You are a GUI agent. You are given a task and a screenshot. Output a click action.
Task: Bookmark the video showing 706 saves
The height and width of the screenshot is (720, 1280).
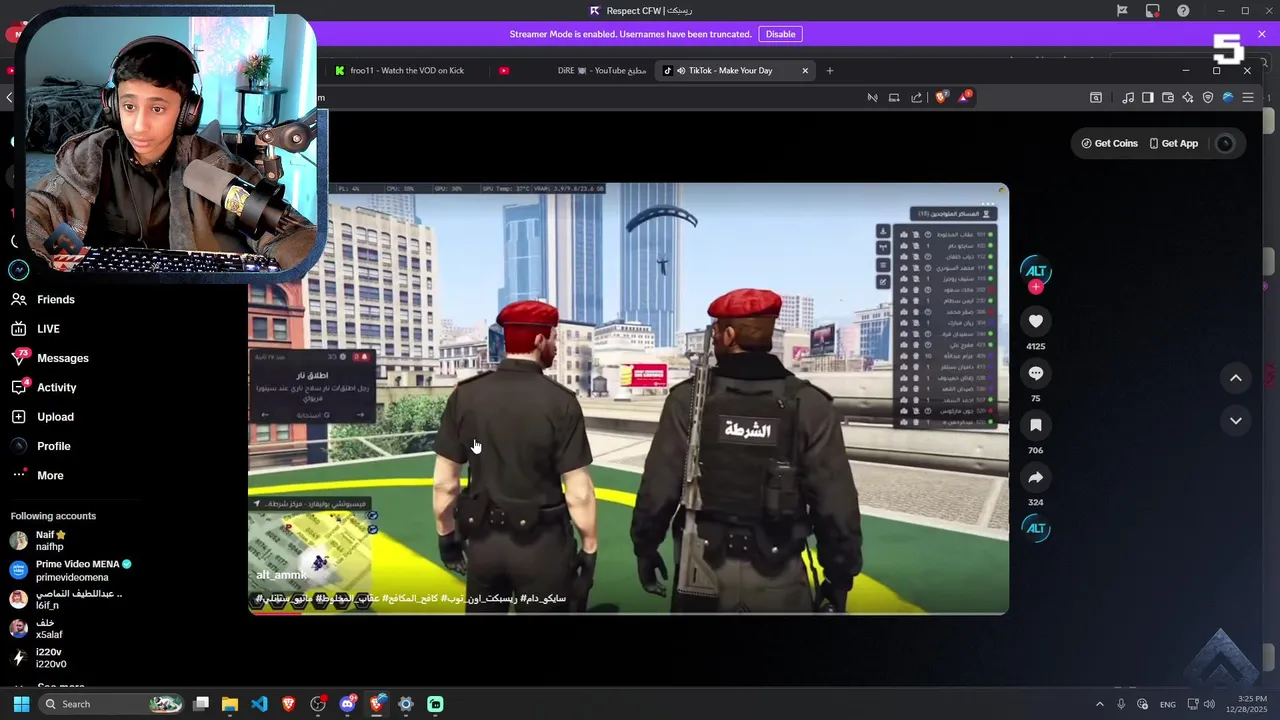pos(1036,425)
